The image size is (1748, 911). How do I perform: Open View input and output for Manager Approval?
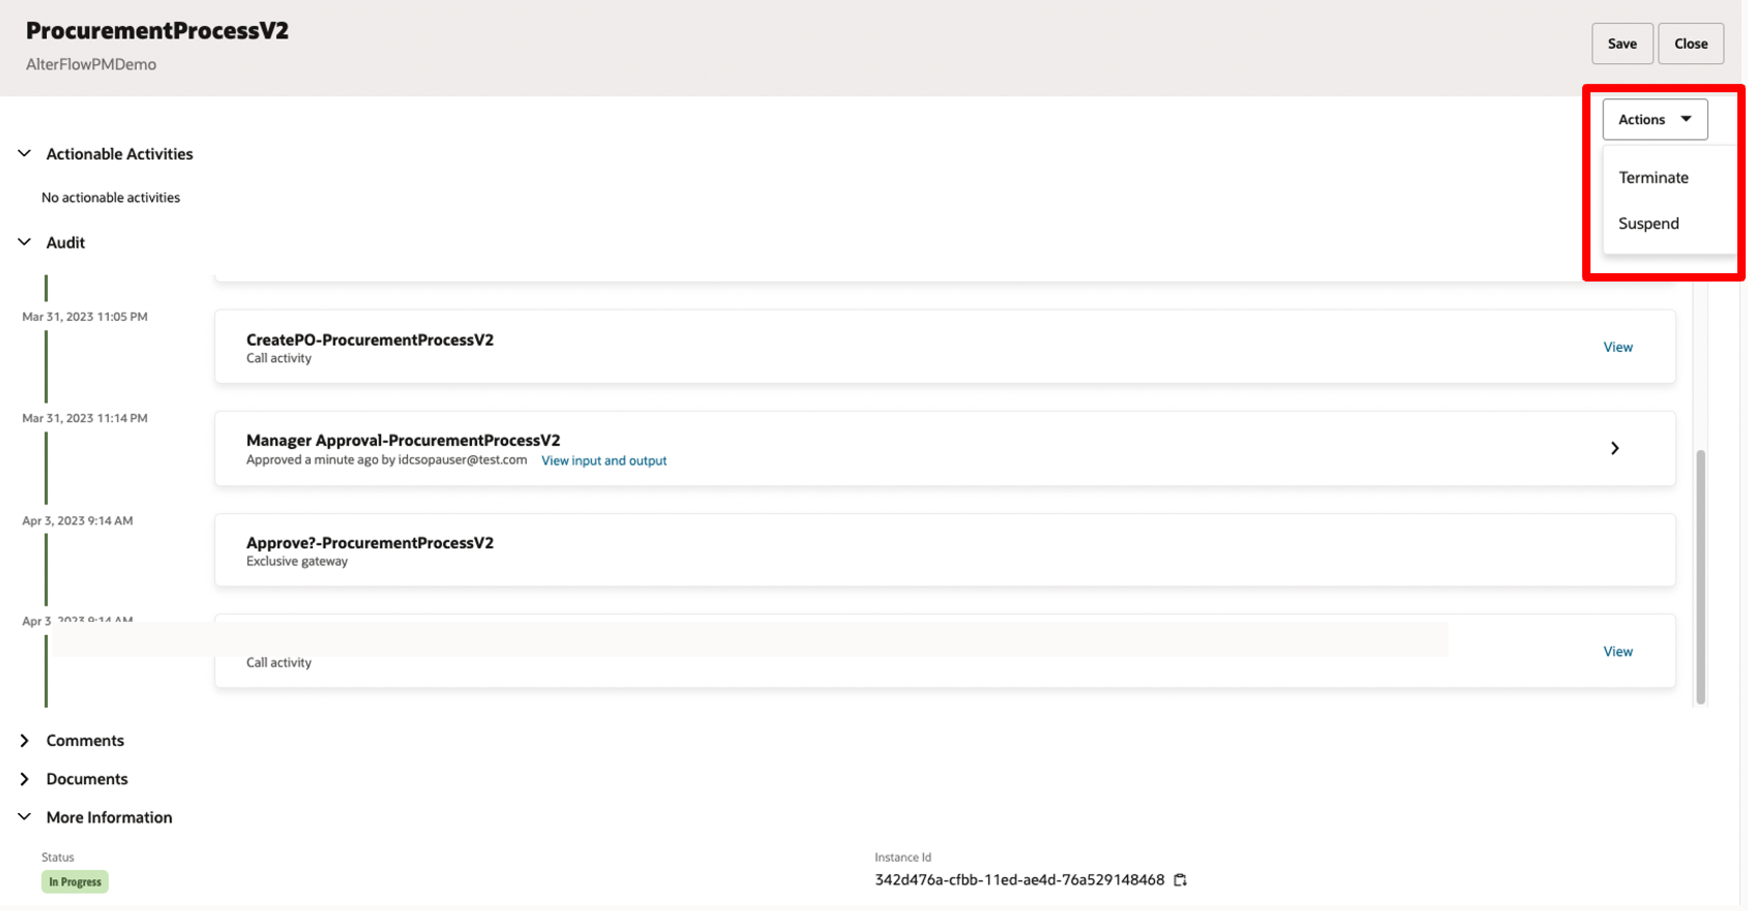click(x=604, y=460)
